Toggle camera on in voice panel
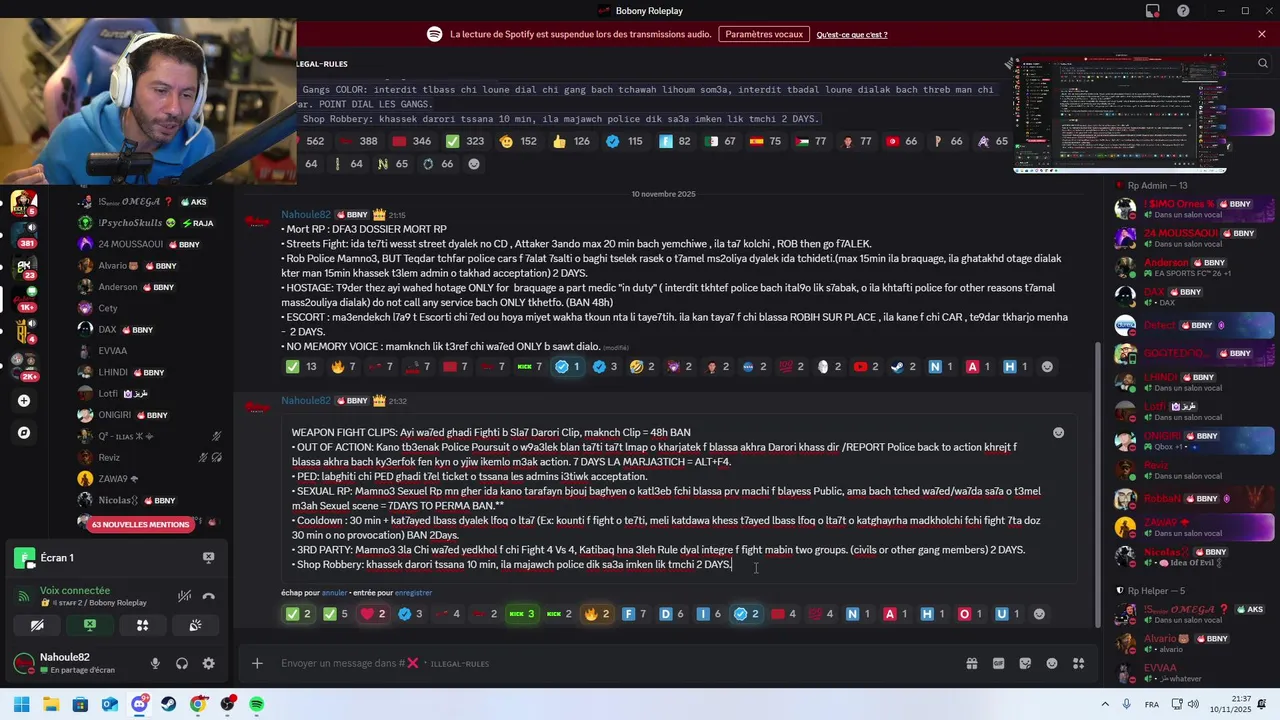Image resolution: width=1280 pixels, height=720 pixels. click(37, 625)
